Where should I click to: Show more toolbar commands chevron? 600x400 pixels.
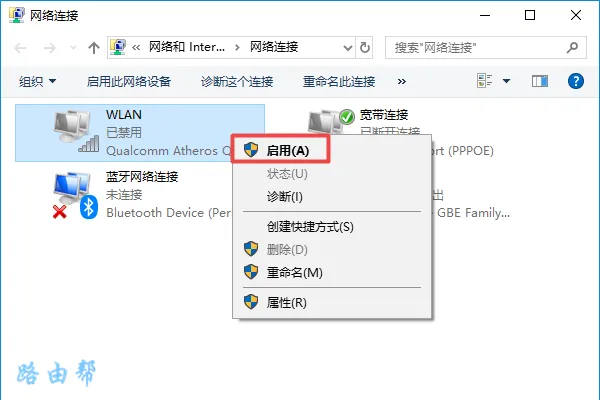402,81
